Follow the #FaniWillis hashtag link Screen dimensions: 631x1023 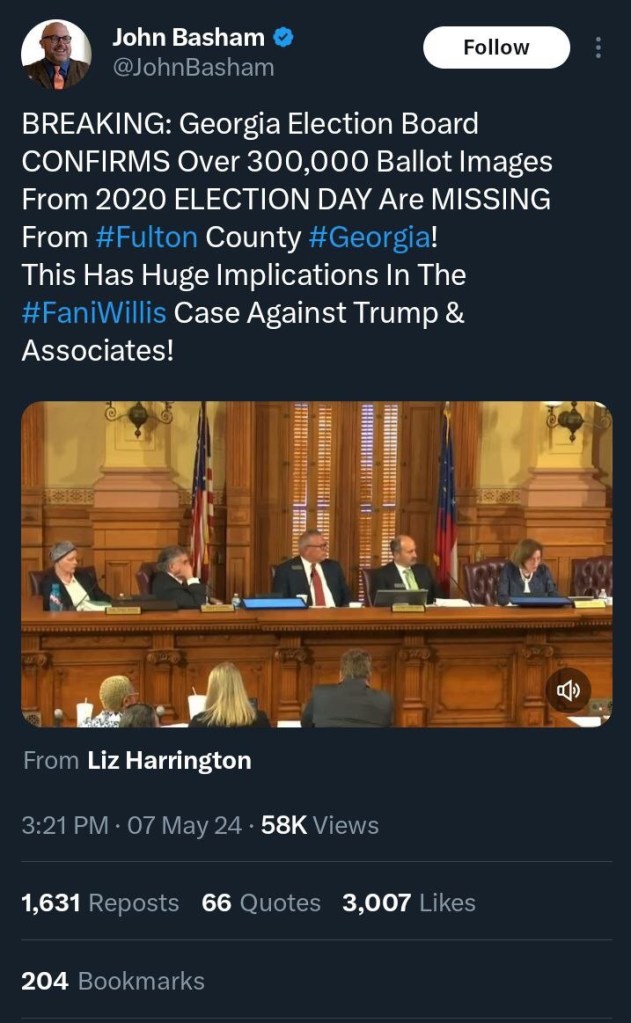point(94,313)
